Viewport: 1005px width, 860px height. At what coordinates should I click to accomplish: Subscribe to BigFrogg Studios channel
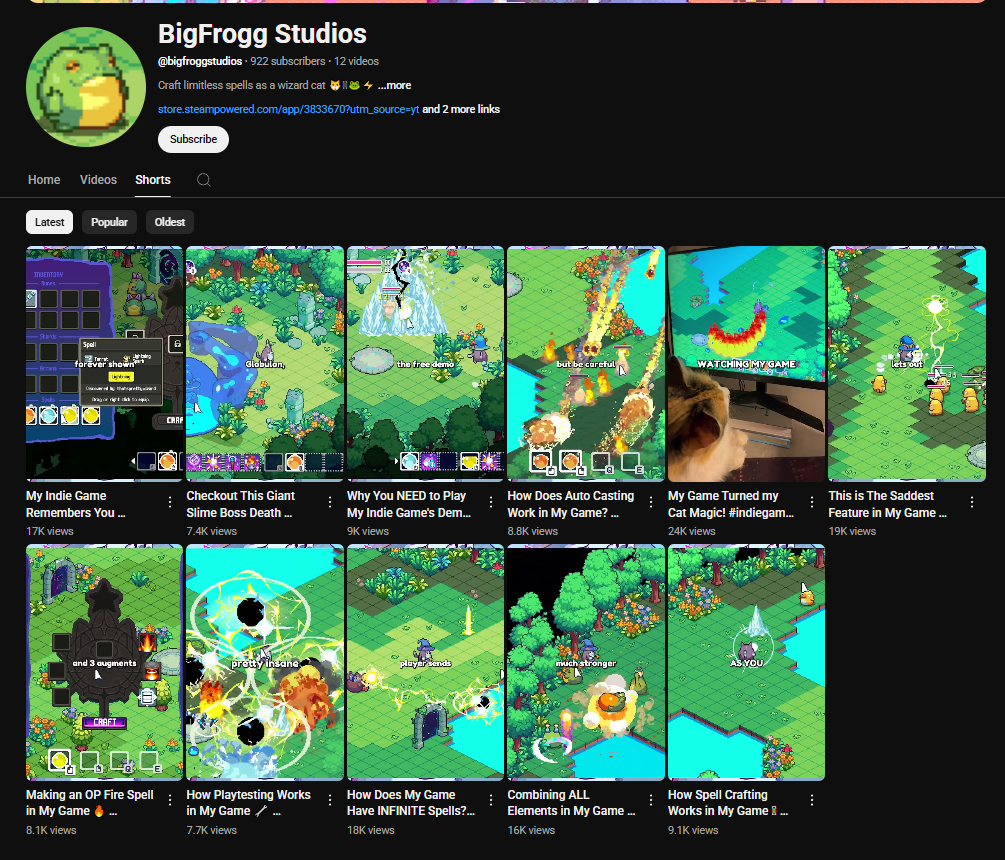point(193,140)
